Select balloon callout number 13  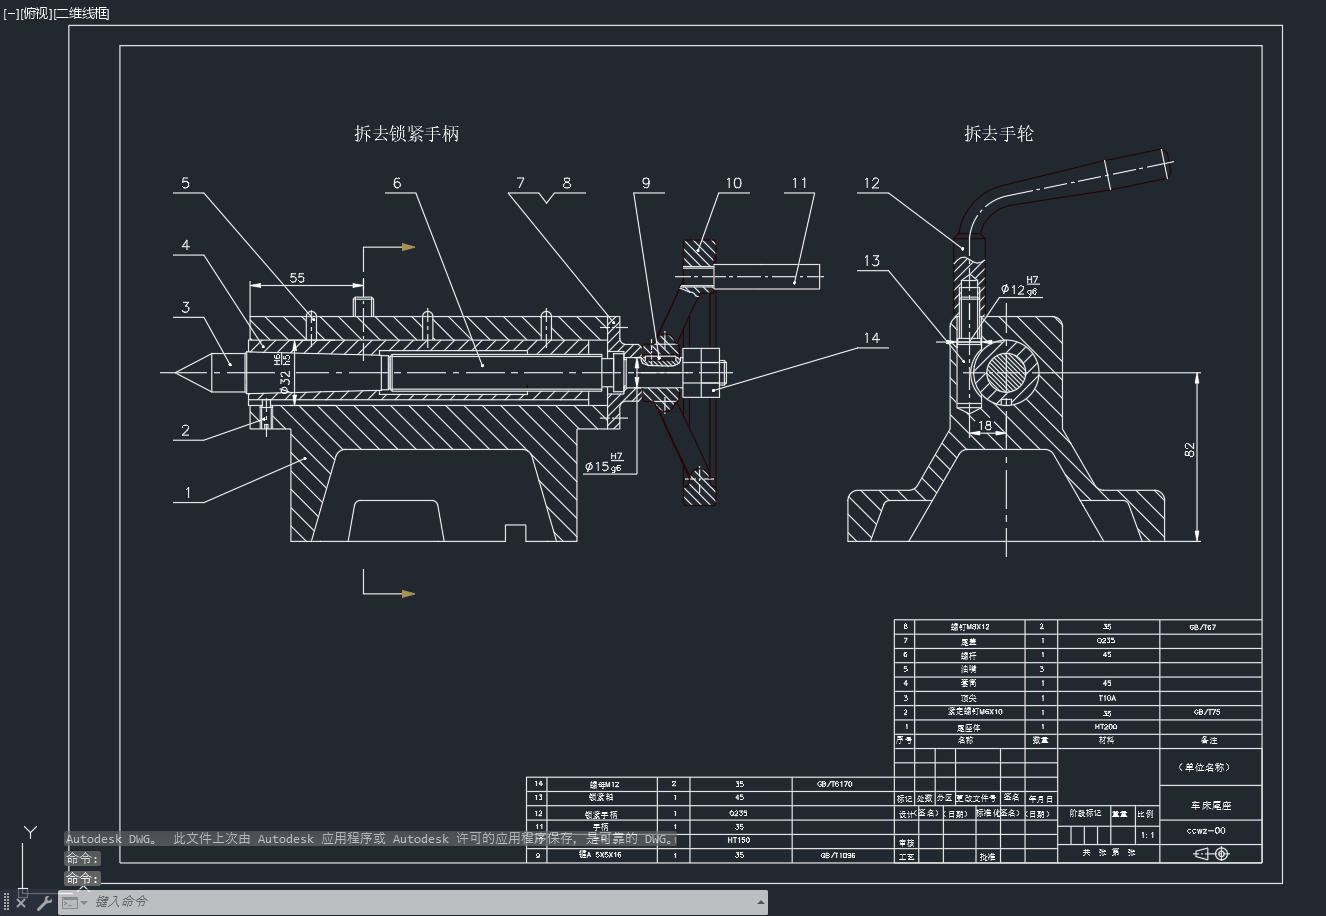point(872,261)
